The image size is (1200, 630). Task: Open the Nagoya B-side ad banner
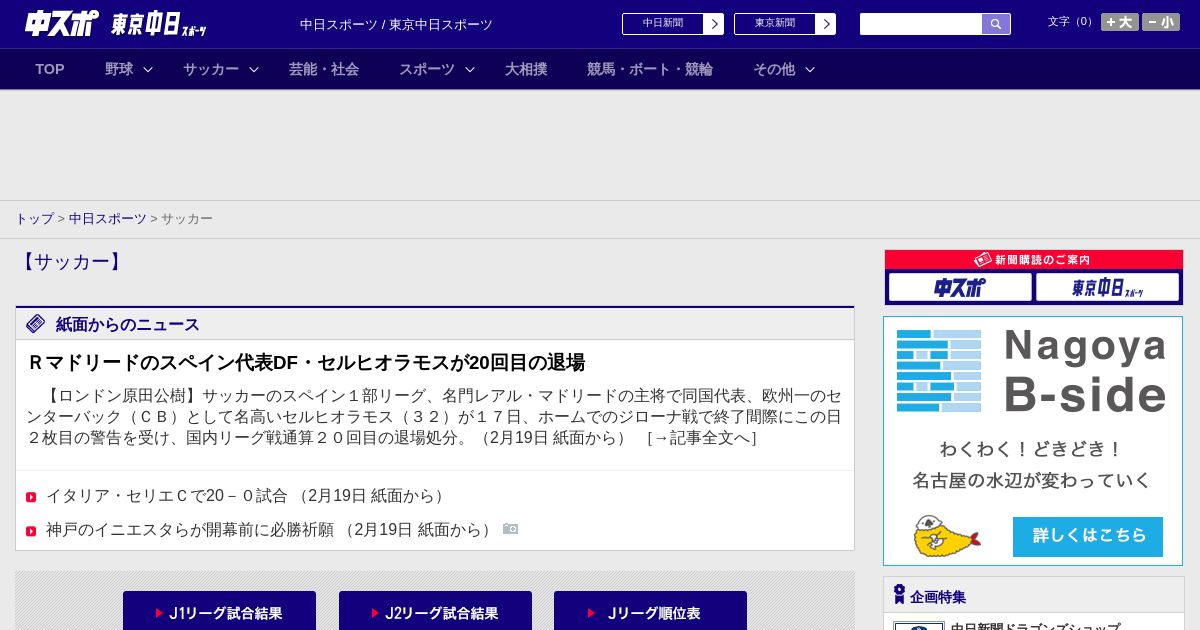click(1033, 441)
